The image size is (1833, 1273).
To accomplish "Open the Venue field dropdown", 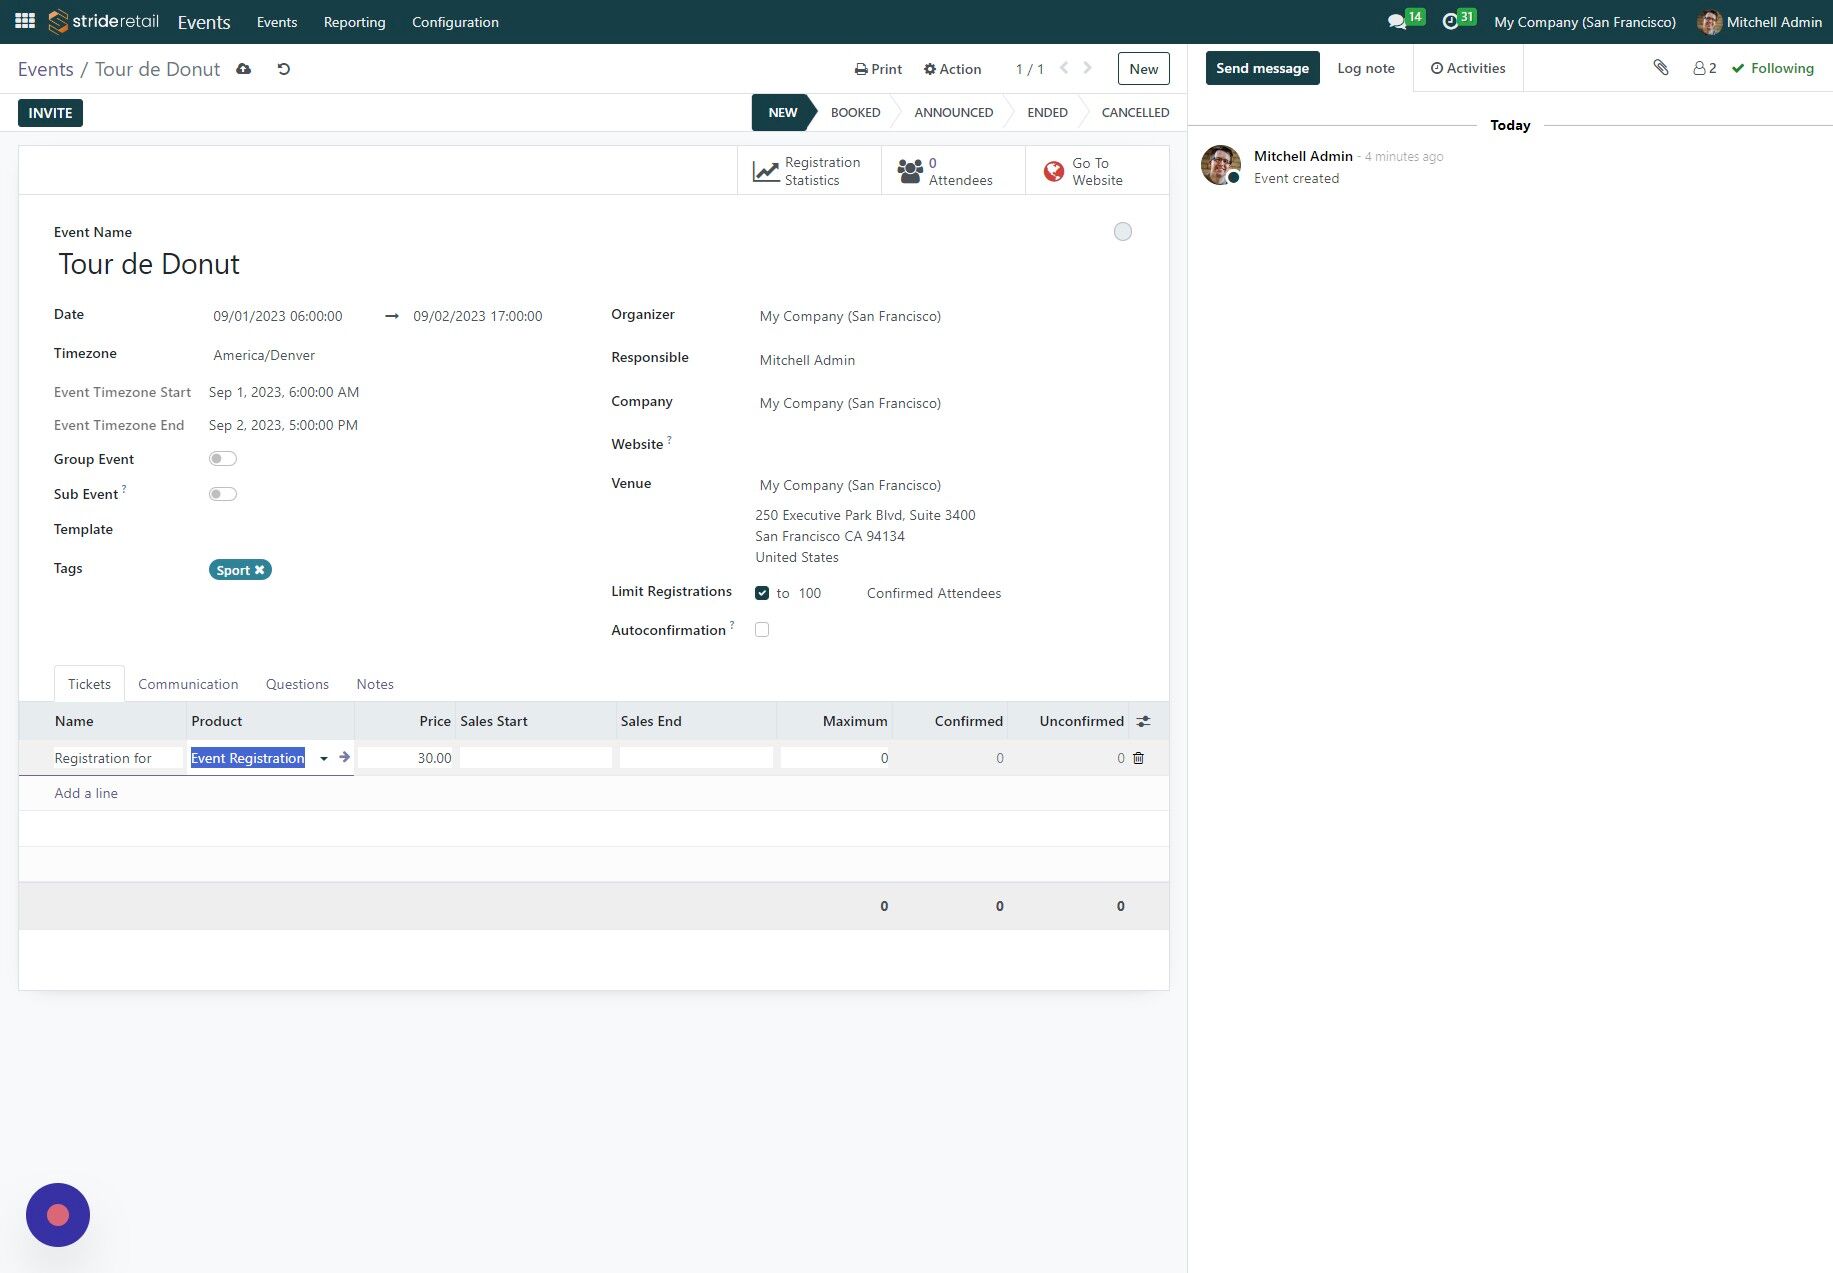I will pyautogui.click(x=945, y=485).
